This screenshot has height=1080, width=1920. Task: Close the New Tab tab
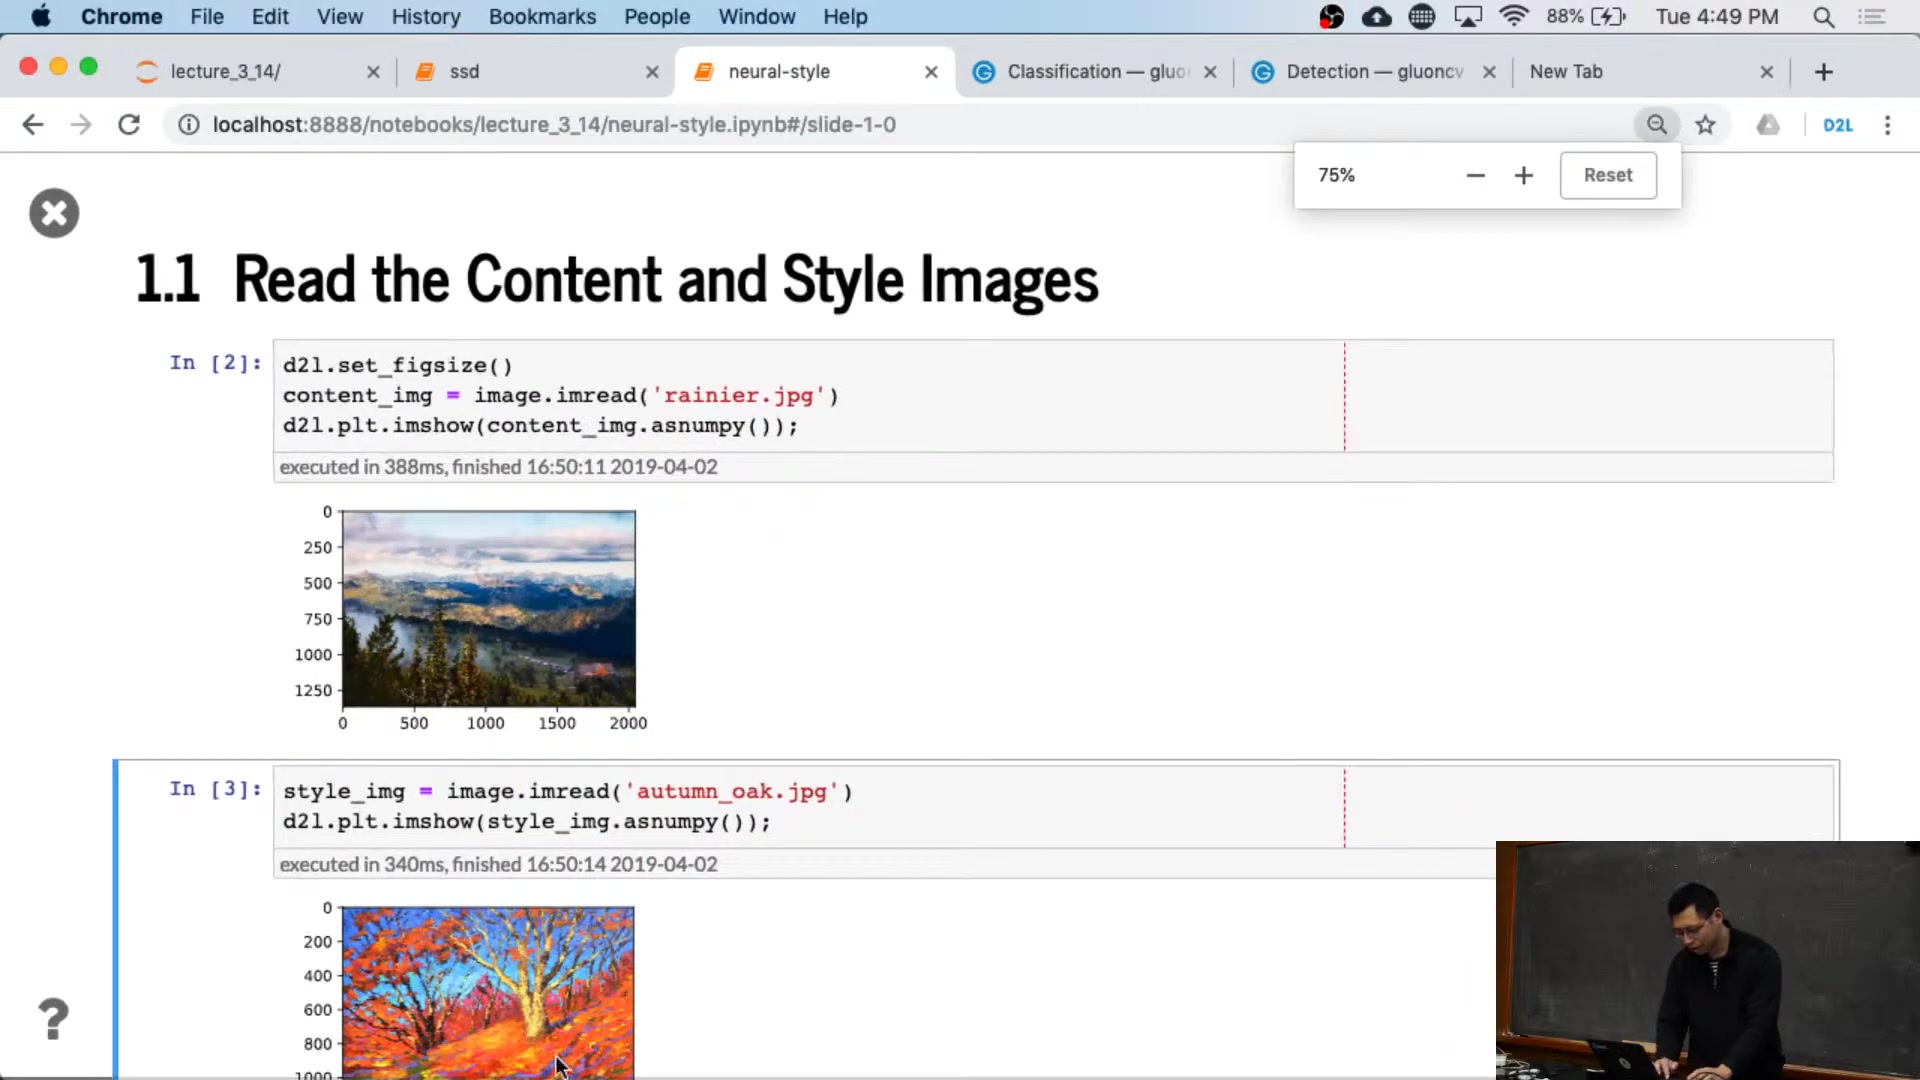(x=1767, y=72)
